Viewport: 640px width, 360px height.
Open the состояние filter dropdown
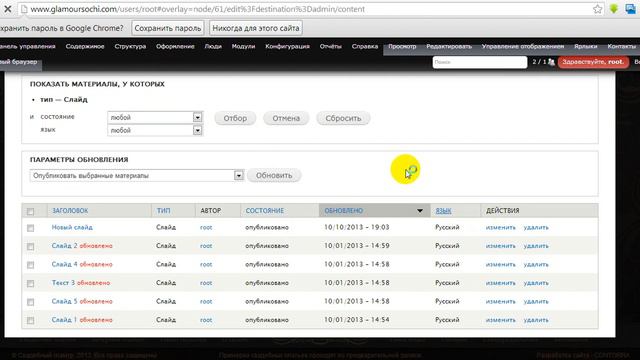point(155,118)
